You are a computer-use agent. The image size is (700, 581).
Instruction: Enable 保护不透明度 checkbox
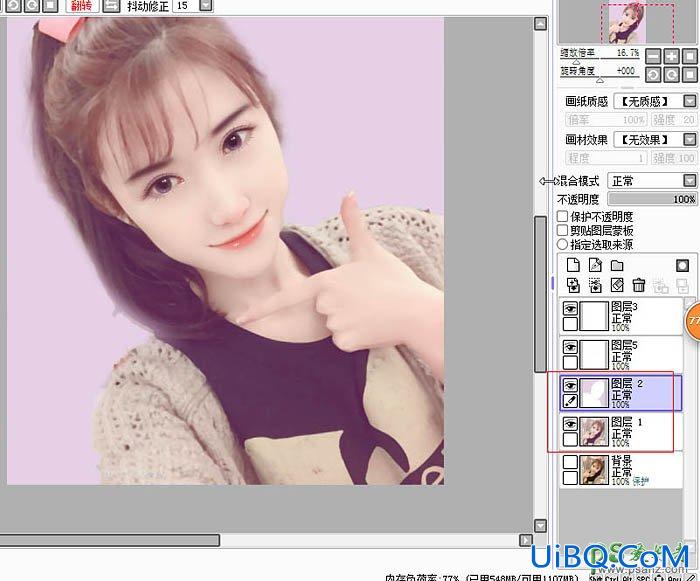coord(562,216)
